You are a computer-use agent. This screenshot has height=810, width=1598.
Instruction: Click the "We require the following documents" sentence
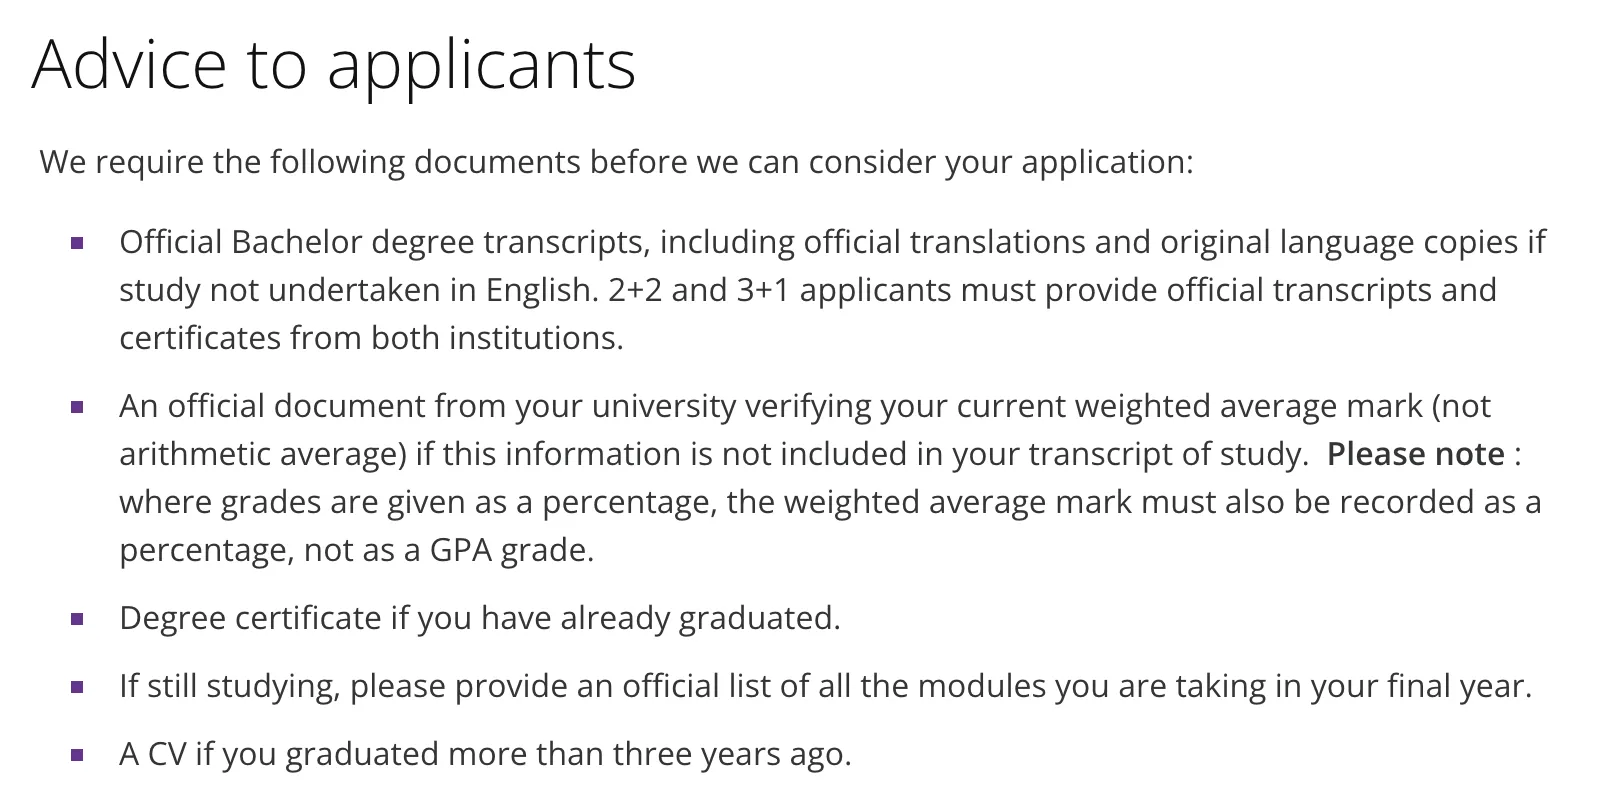pos(616,162)
